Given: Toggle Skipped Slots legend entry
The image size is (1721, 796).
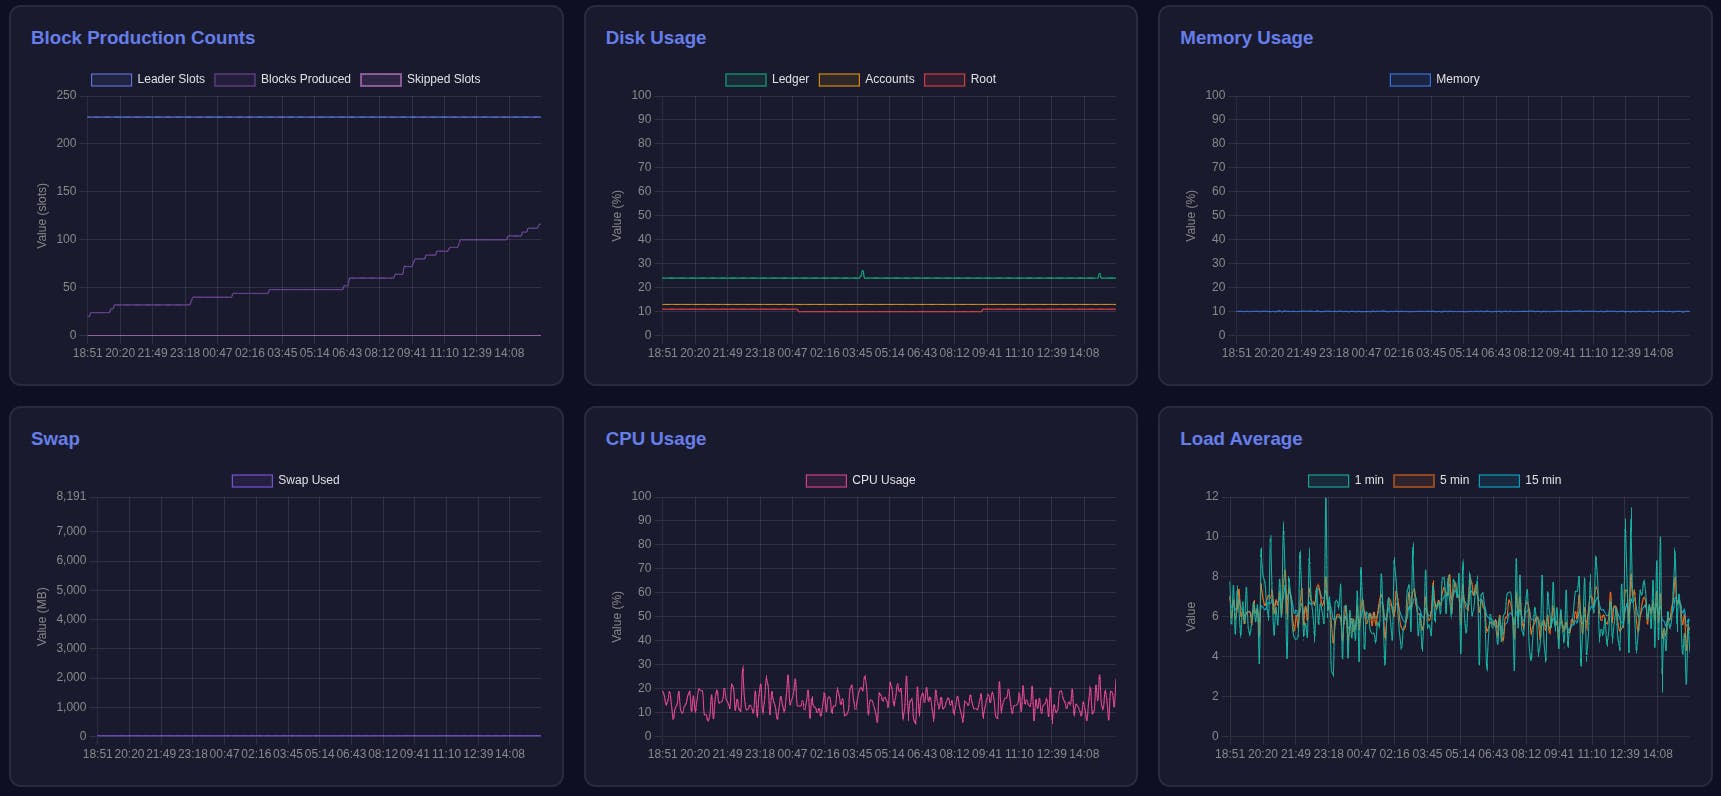Looking at the screenshot, I should click(x=380, y=80).
